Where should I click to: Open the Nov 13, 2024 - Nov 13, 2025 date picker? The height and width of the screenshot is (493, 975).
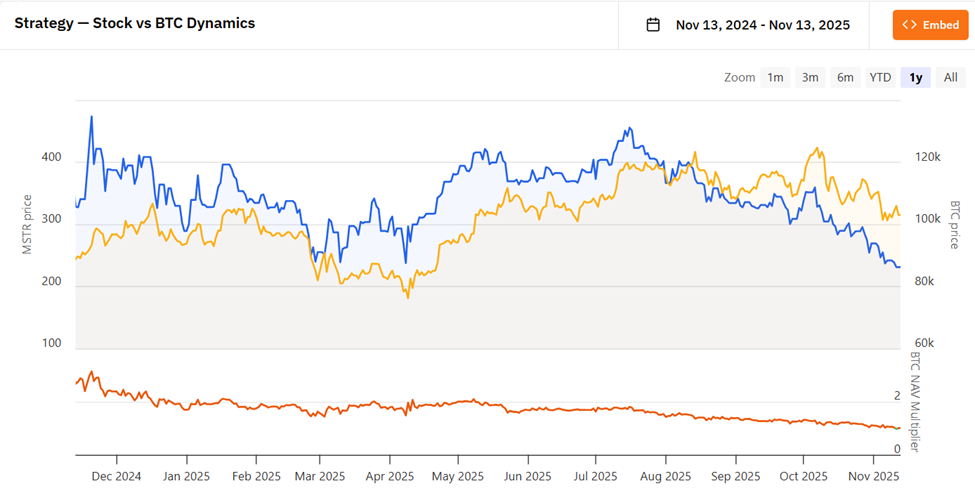click(x=762, y=25)
